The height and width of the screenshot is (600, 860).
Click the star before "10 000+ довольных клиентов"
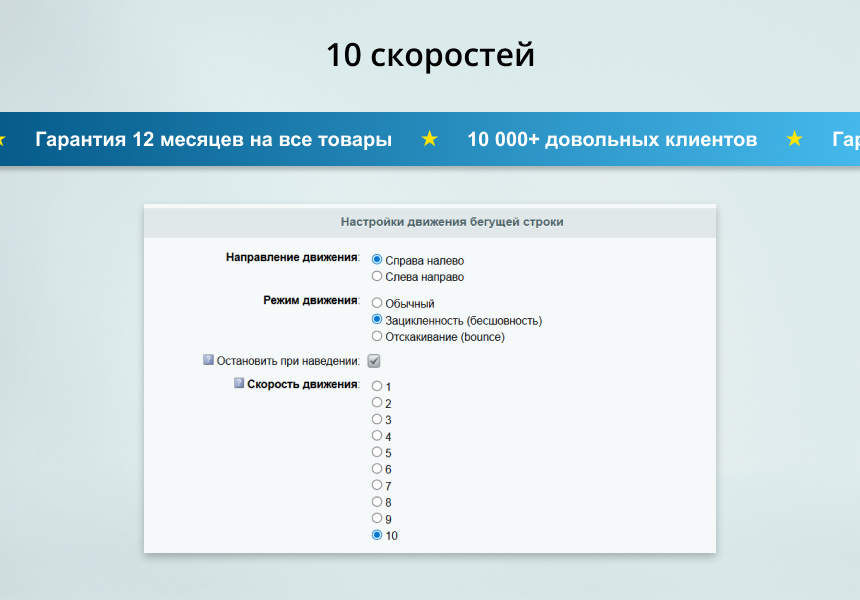coord(430,139)
